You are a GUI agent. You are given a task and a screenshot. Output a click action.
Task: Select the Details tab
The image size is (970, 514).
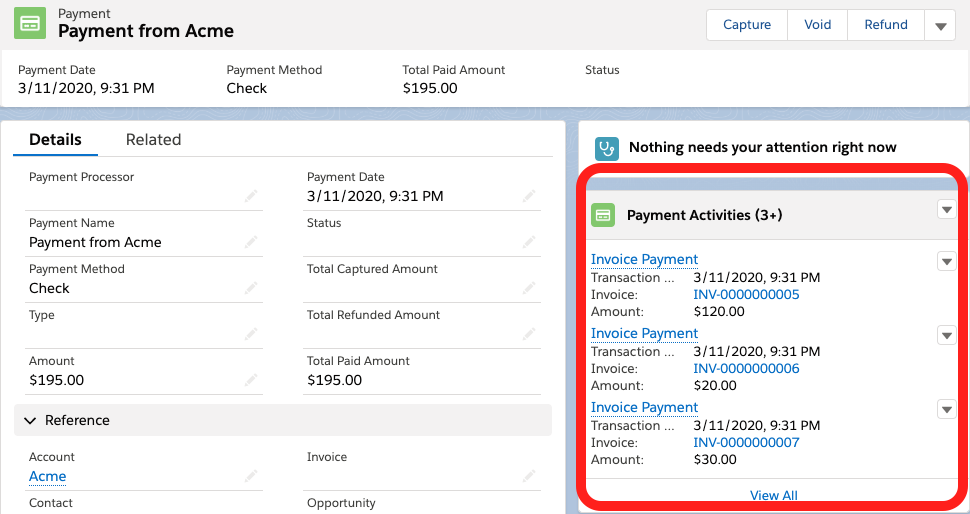[x=55, y=140]
